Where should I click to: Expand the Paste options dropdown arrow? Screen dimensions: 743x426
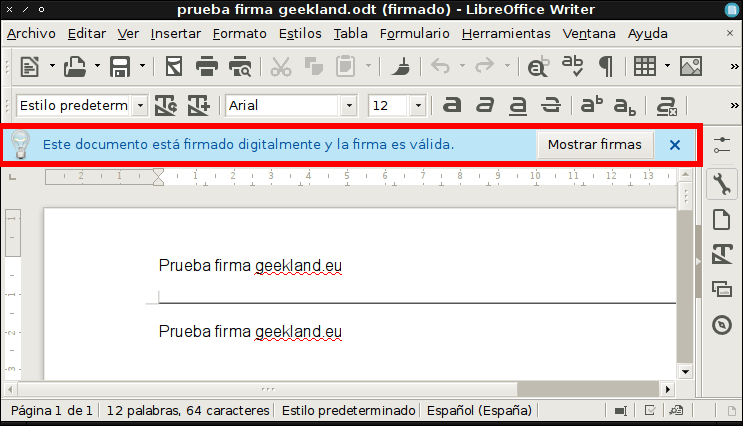pos(368,66)
